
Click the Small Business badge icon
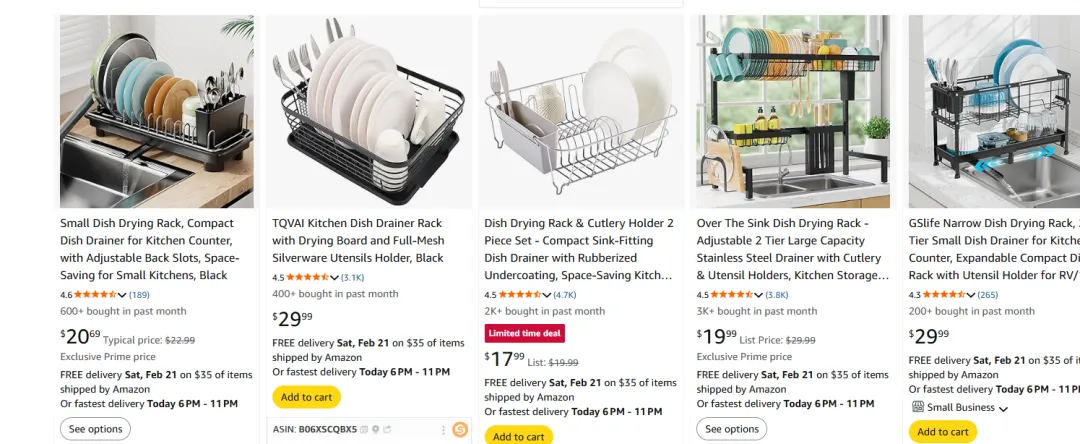point(917,408)
